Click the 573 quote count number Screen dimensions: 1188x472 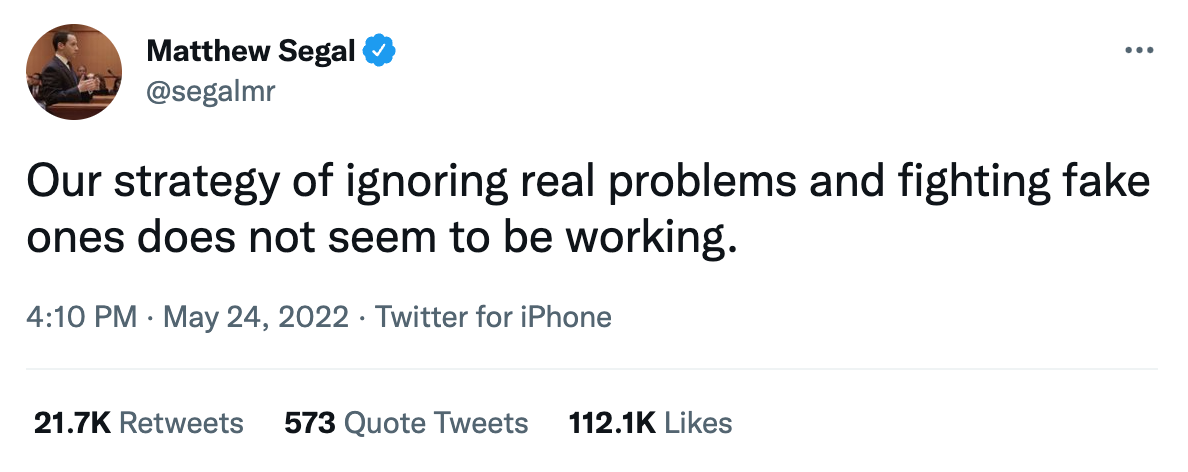pos(310,423)
